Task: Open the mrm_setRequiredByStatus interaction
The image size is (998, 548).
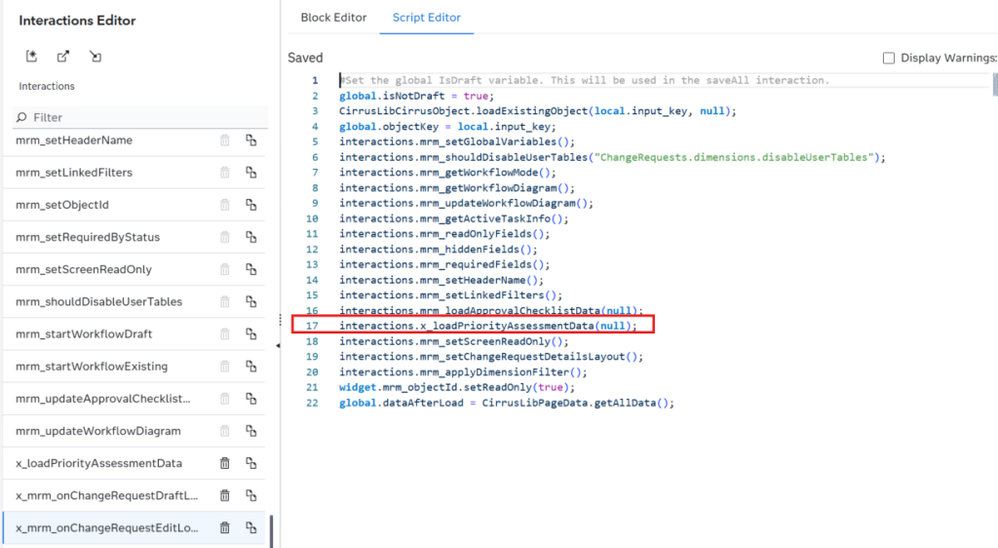Action: click(x=88, y=237)
